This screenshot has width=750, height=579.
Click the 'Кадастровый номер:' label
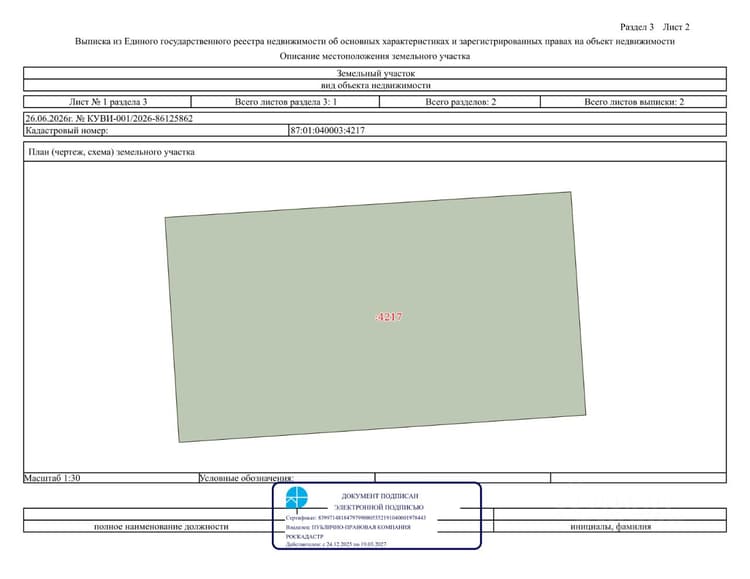click(66, 130)
